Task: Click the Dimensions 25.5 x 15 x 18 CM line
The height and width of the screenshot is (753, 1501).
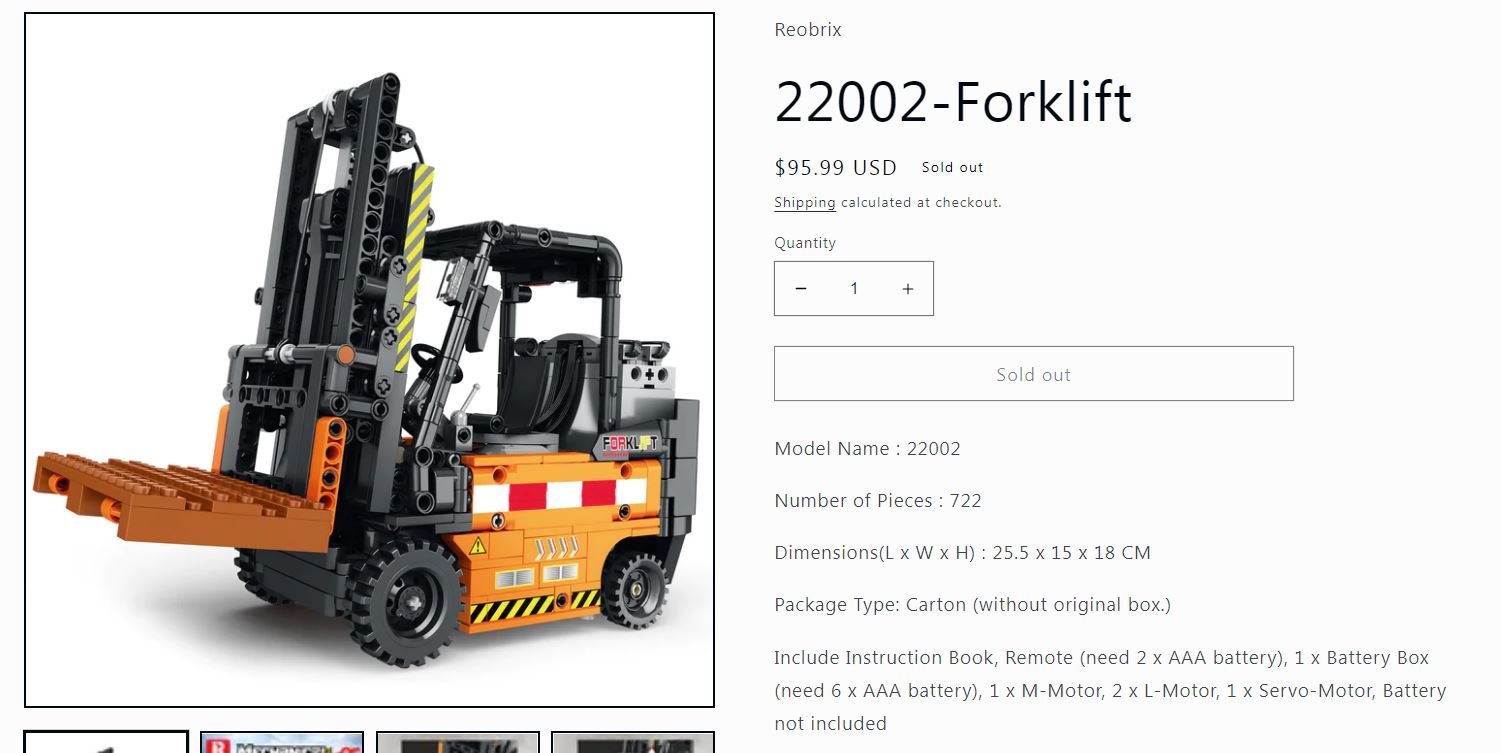Action: [x=962, y=552]
